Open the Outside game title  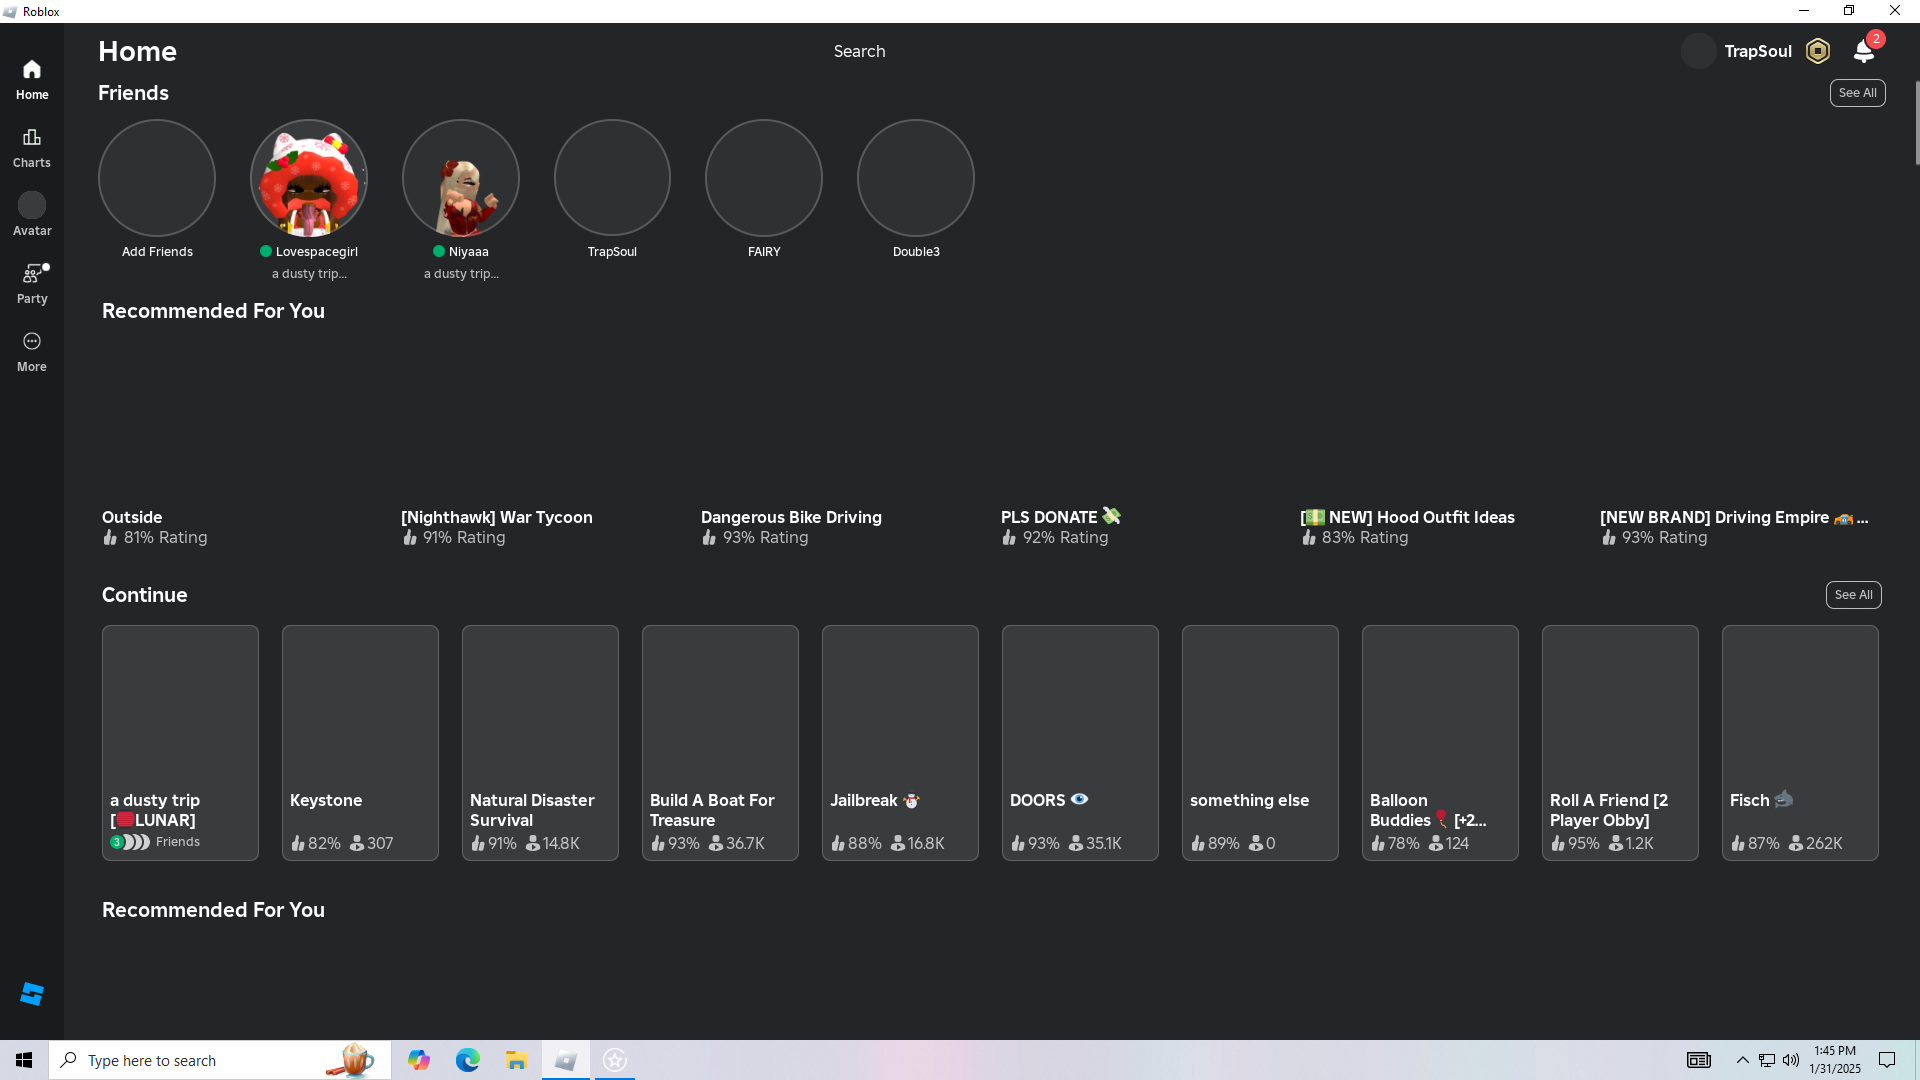(132, 517)
